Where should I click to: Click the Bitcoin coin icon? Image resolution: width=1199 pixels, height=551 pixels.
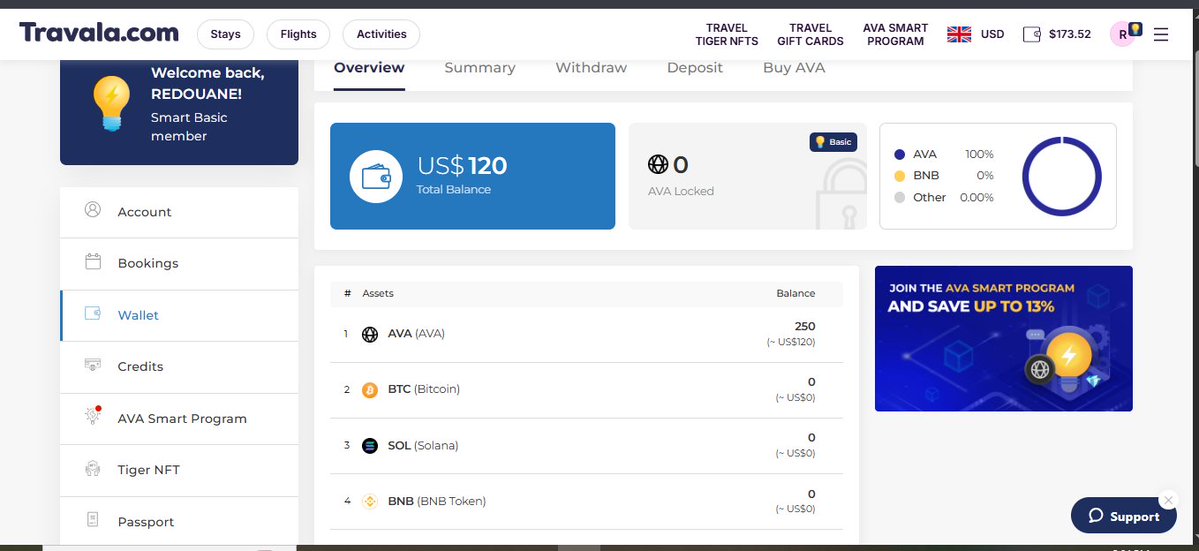coord(370,390)
